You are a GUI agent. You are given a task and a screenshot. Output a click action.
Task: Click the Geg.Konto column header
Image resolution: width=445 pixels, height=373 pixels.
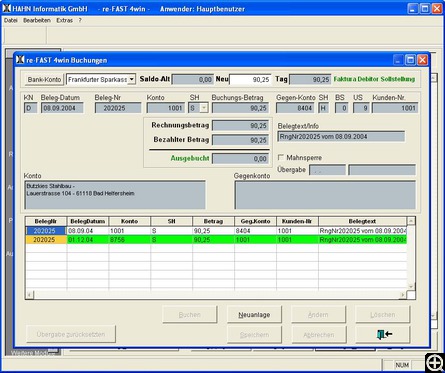click(x=255, y=221)
